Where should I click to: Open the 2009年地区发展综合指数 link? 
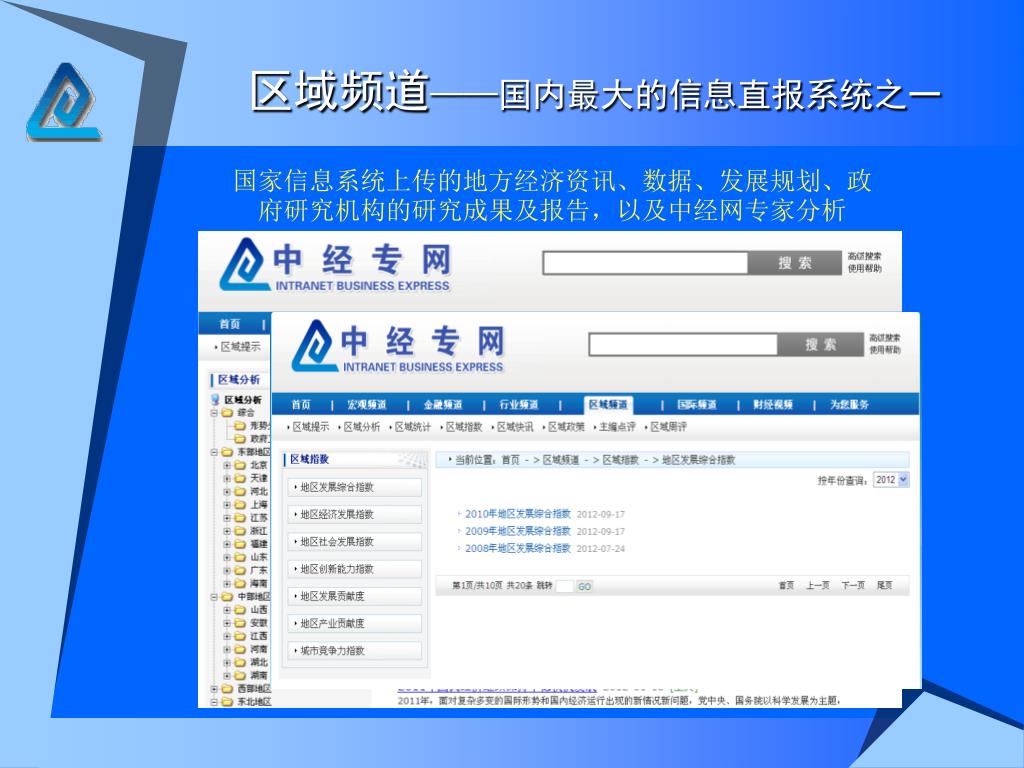pos(518,531)
